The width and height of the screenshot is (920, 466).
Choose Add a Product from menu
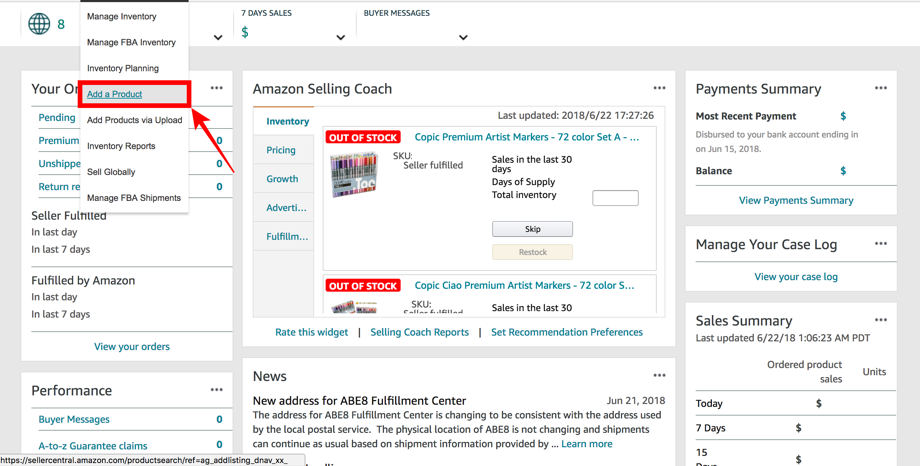tap(114, 94)
